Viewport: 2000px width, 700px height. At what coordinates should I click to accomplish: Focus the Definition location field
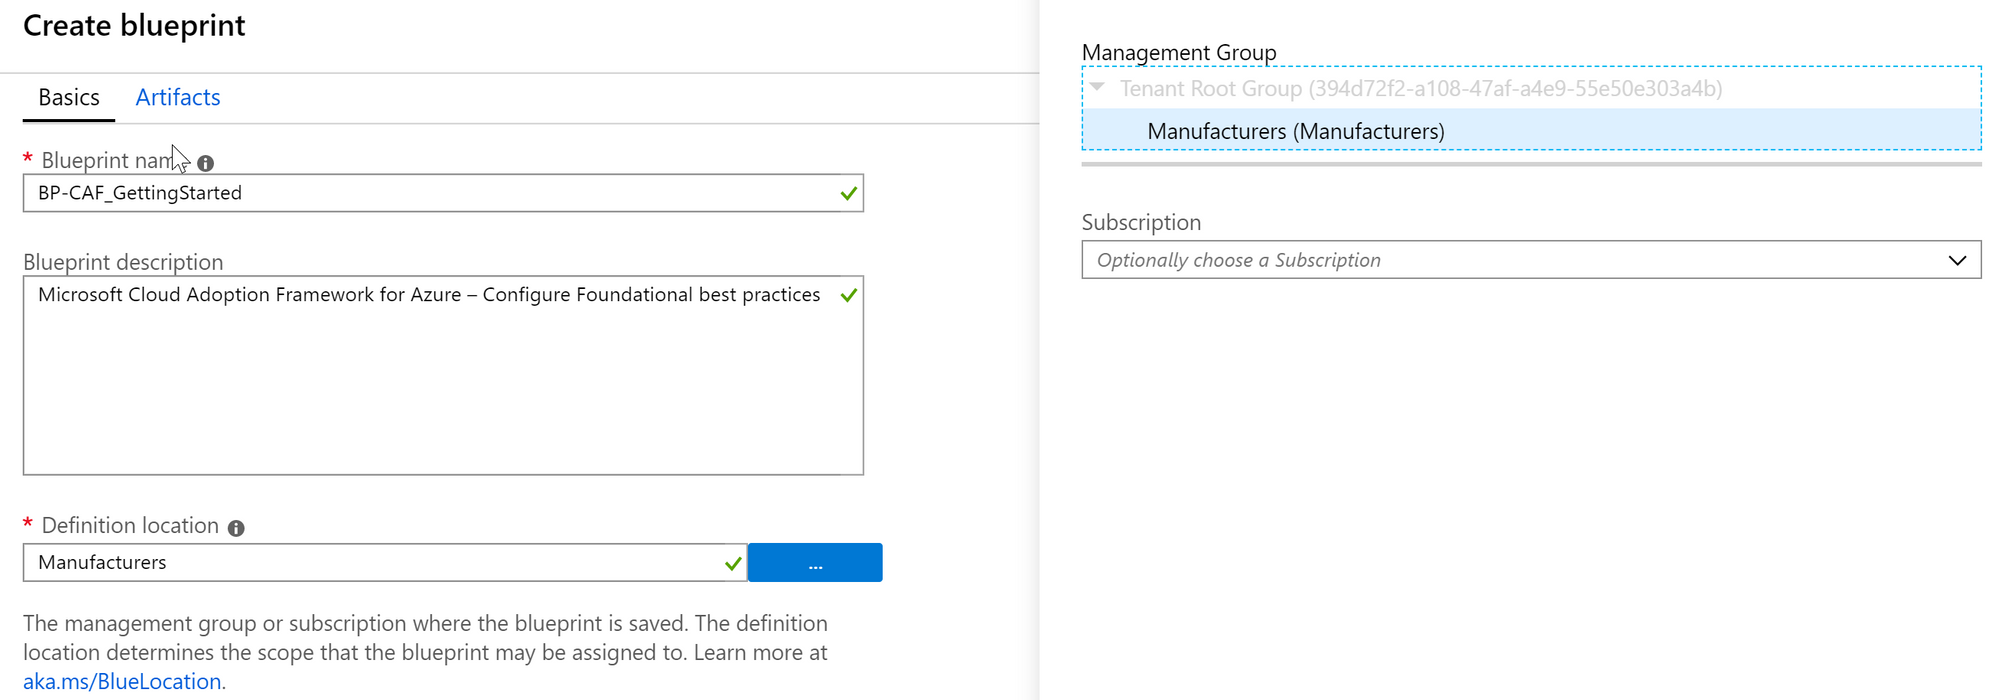(x=385, y=562)
